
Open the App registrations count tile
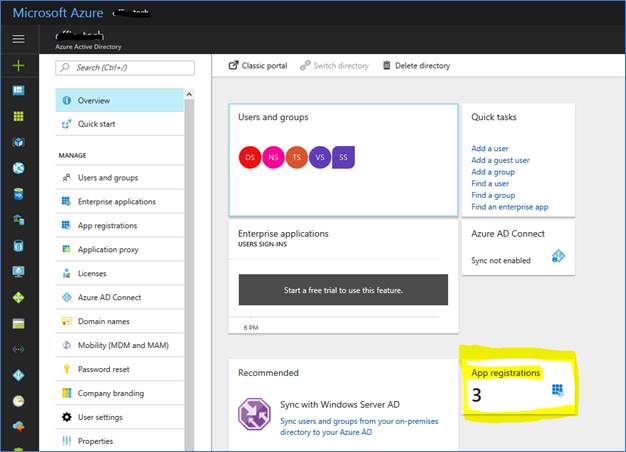[x=518, y=387]
